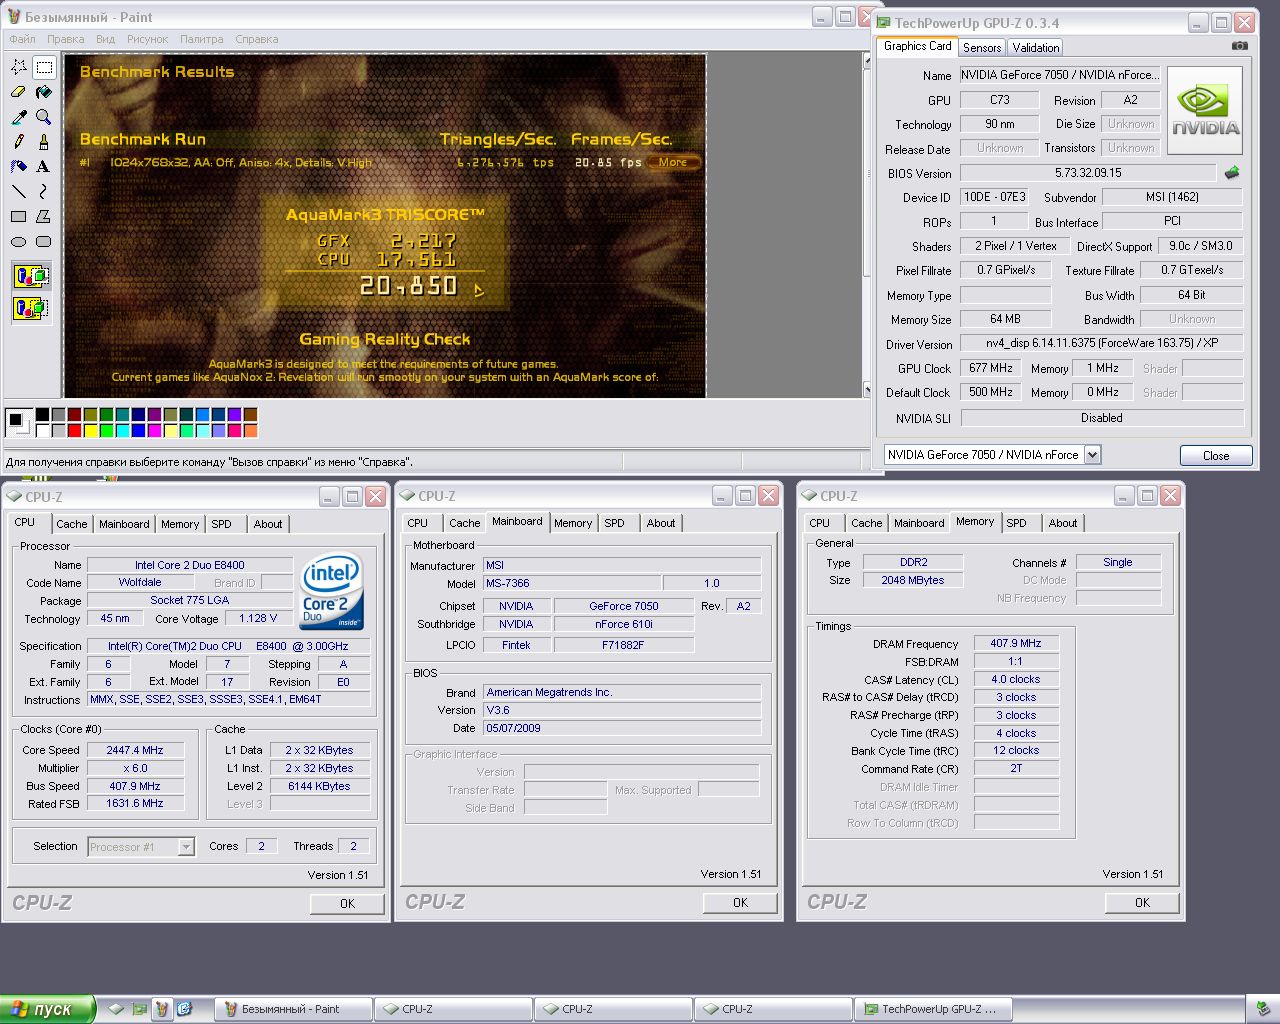Switch to Безымянный - Paint taskbar button
The image size is (1280, 1024).
294,1009
